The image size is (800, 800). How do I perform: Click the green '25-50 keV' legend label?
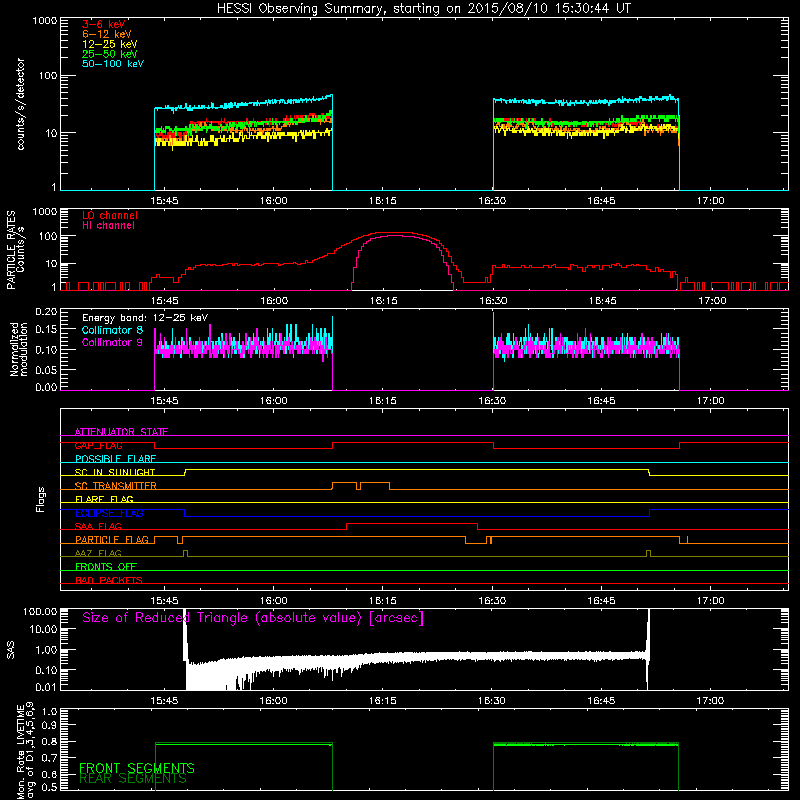pyautogui.click(x=110, y=54)
